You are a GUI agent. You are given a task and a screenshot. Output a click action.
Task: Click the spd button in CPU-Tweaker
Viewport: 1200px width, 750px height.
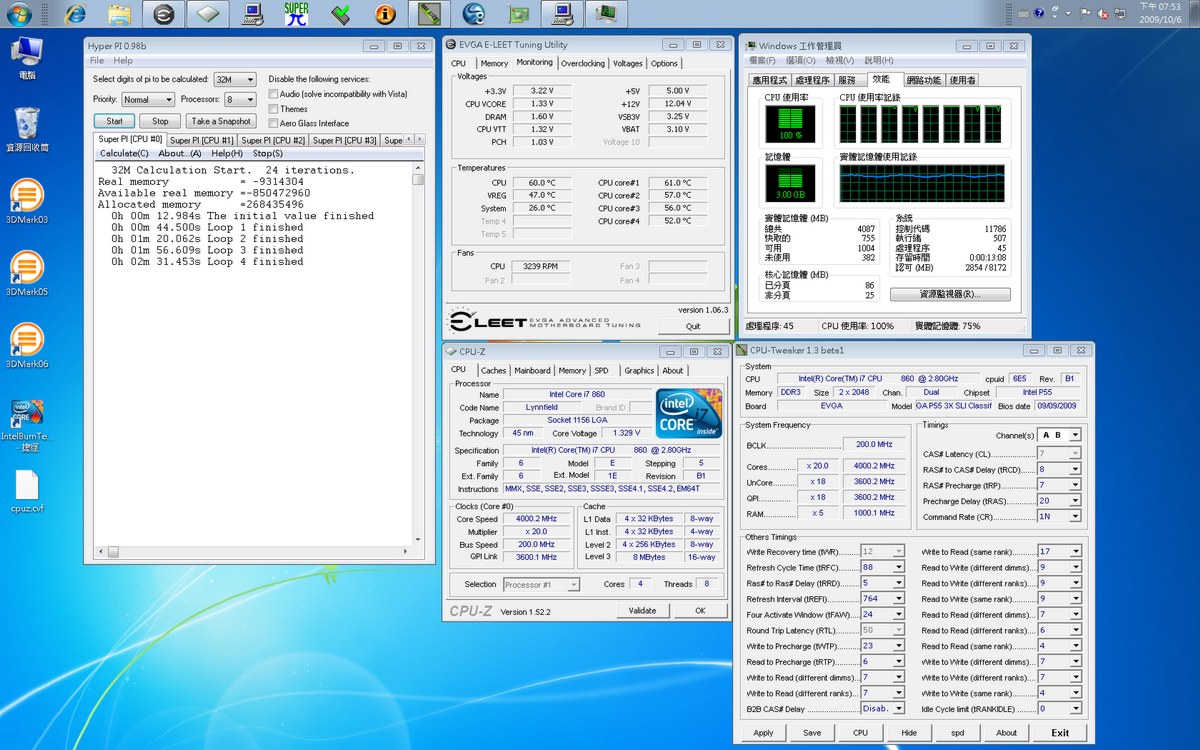tap(957, 733)
